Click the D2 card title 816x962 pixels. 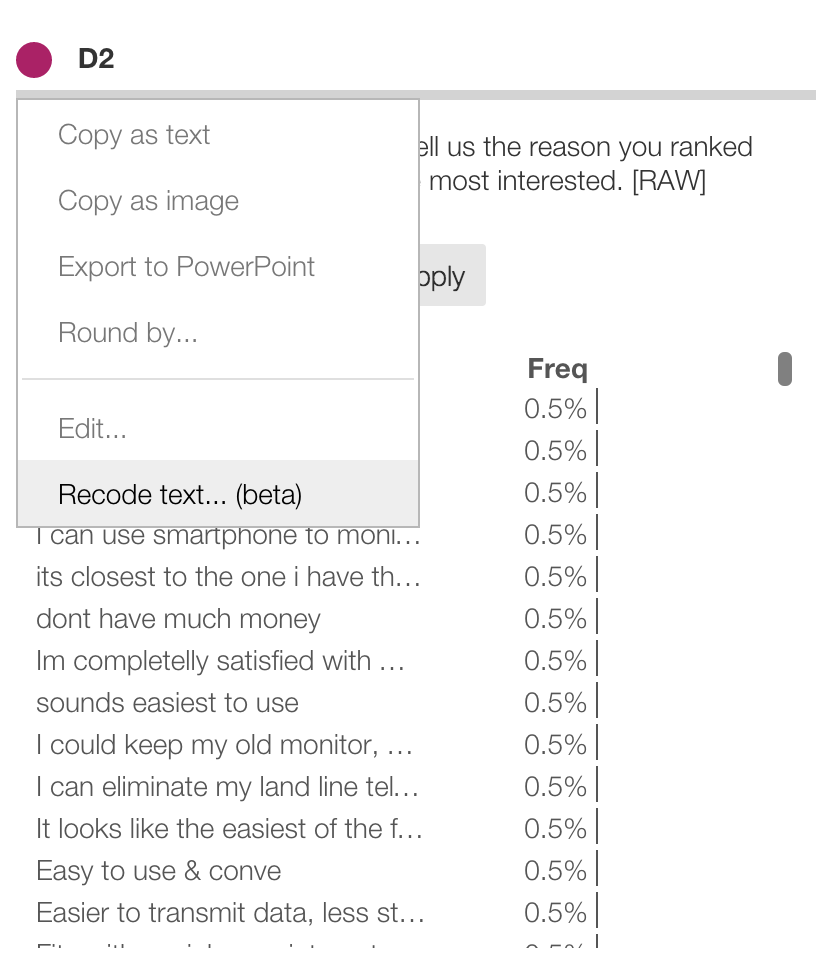pyautogui.click(x=96, y=59)
